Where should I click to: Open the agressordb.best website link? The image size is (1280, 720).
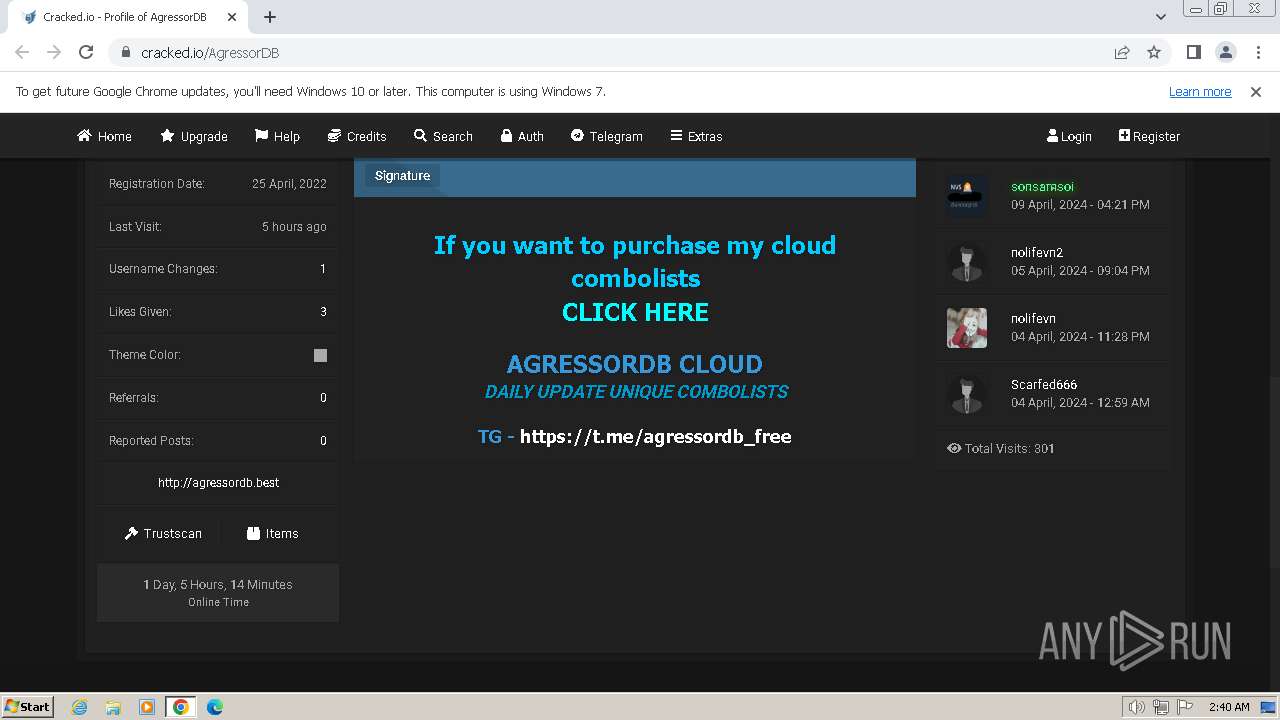218,482
